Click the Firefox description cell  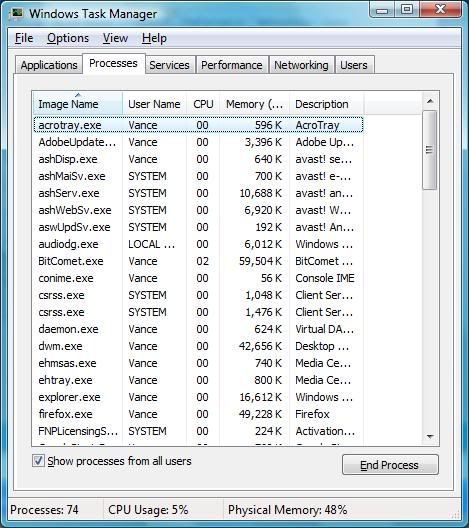[312, 414]
